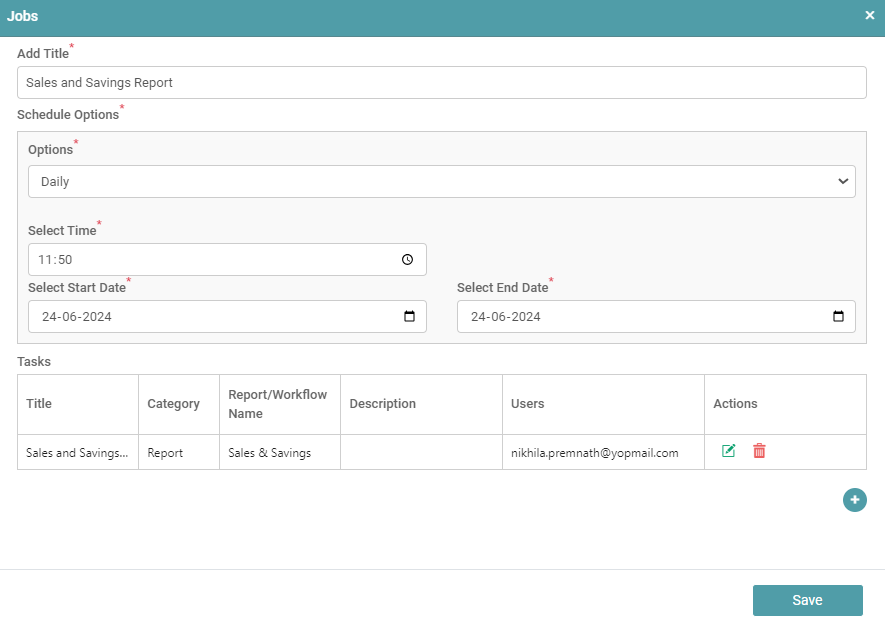Viewport: 885px width, 625px height.
Task: Delete the Sales and Savings task
Action: pyautogui.click(x=759, y=451)
